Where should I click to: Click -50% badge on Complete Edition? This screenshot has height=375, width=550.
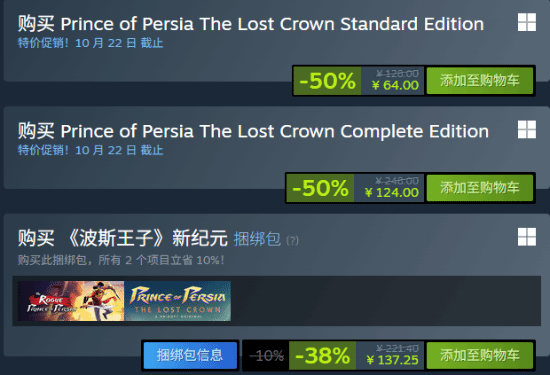(320, 188)
